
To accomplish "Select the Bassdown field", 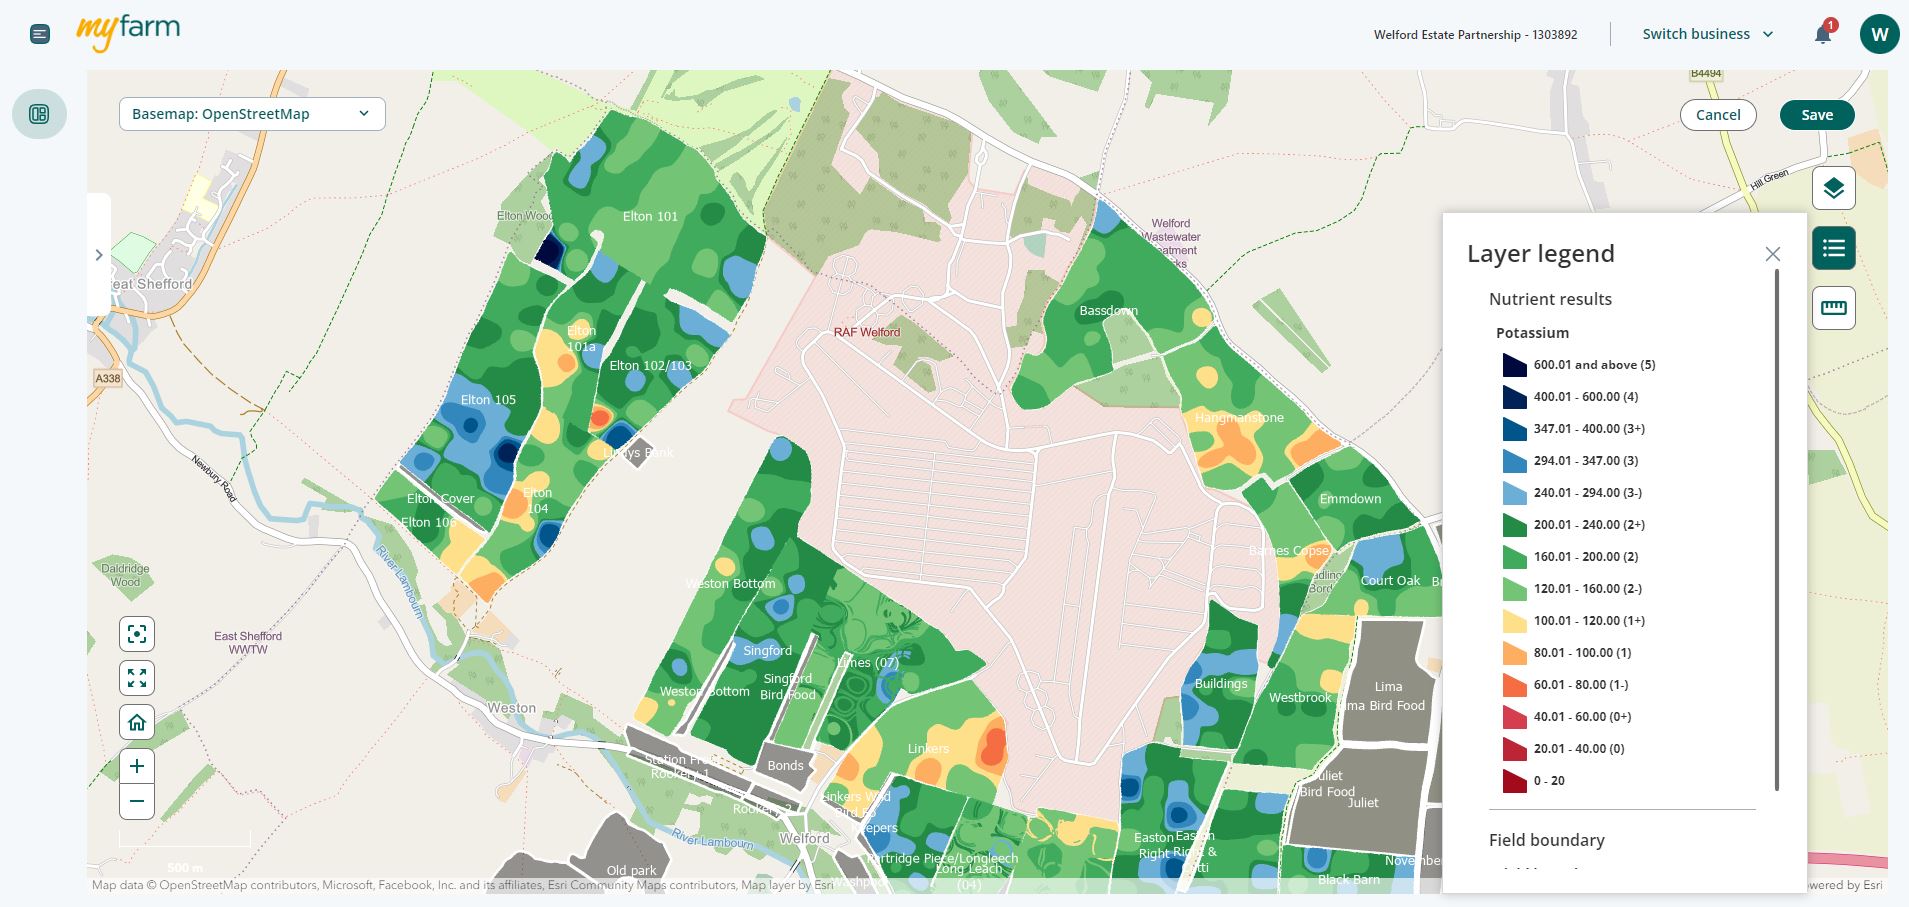I will [x=1108, y=311].
